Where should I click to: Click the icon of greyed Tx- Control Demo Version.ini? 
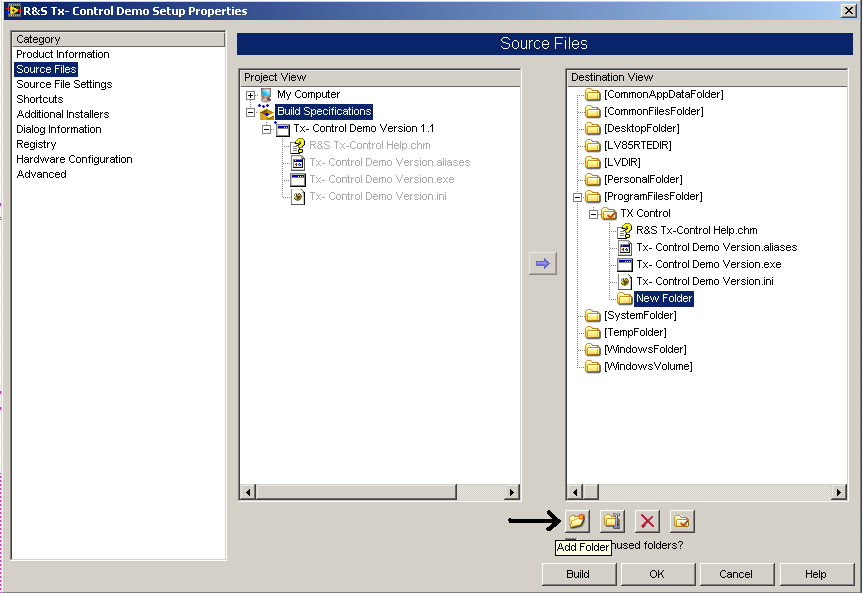[x=298, y=197]
